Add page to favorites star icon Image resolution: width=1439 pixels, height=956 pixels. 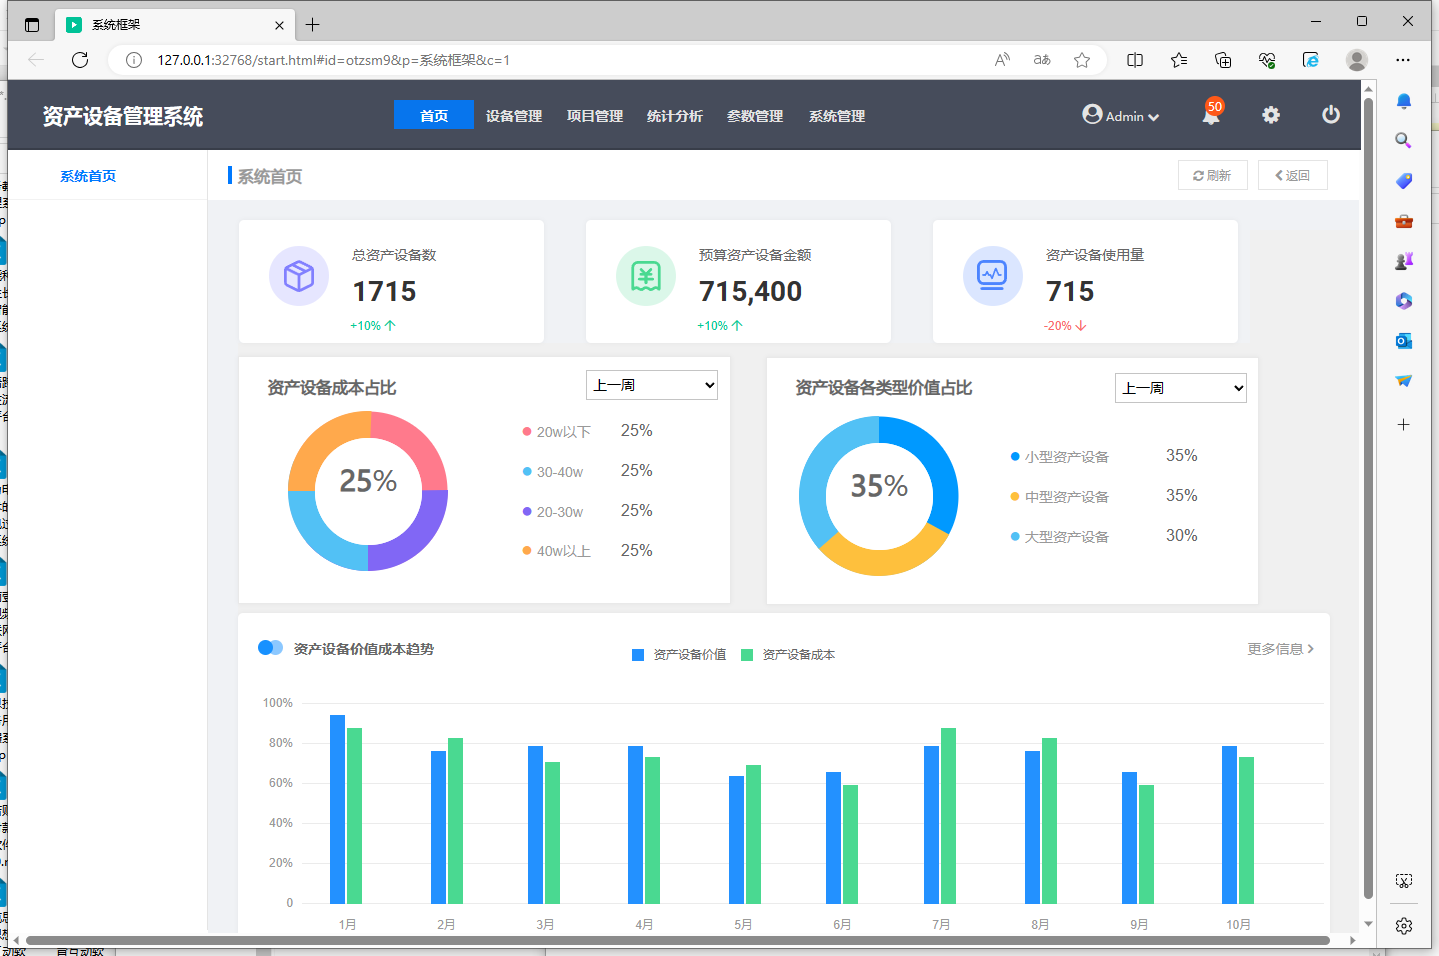tap(1082, 60)
